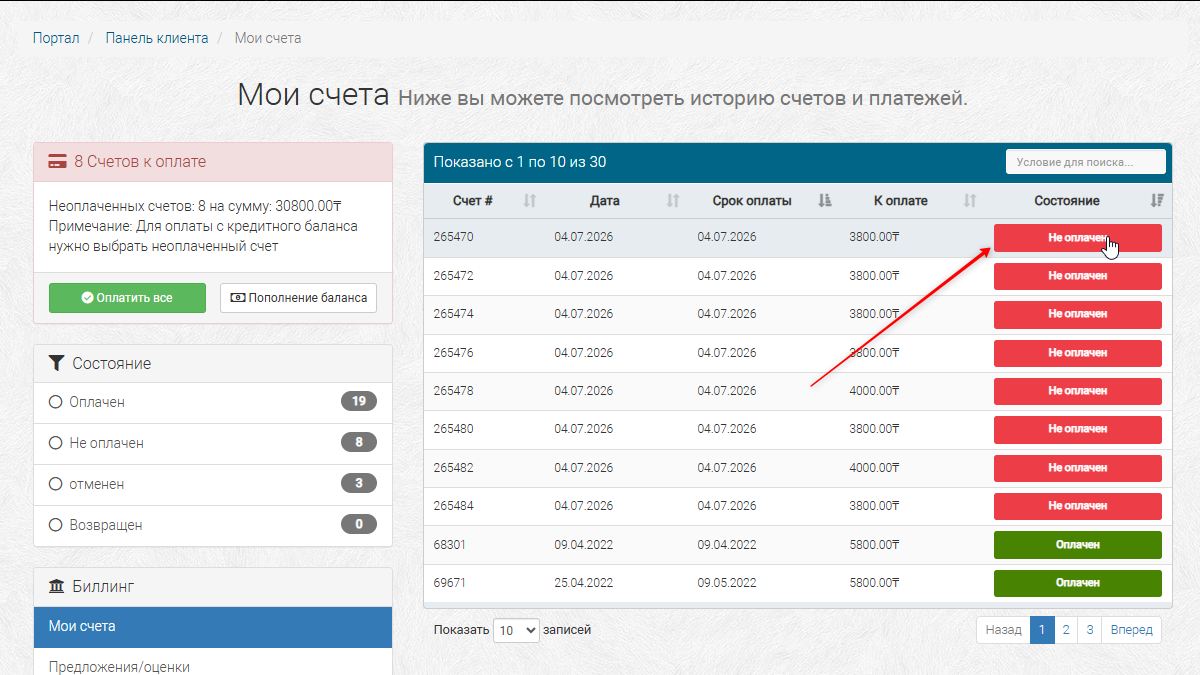
Task: Click invoice number 265470
Action: click(x=454, y=238)
